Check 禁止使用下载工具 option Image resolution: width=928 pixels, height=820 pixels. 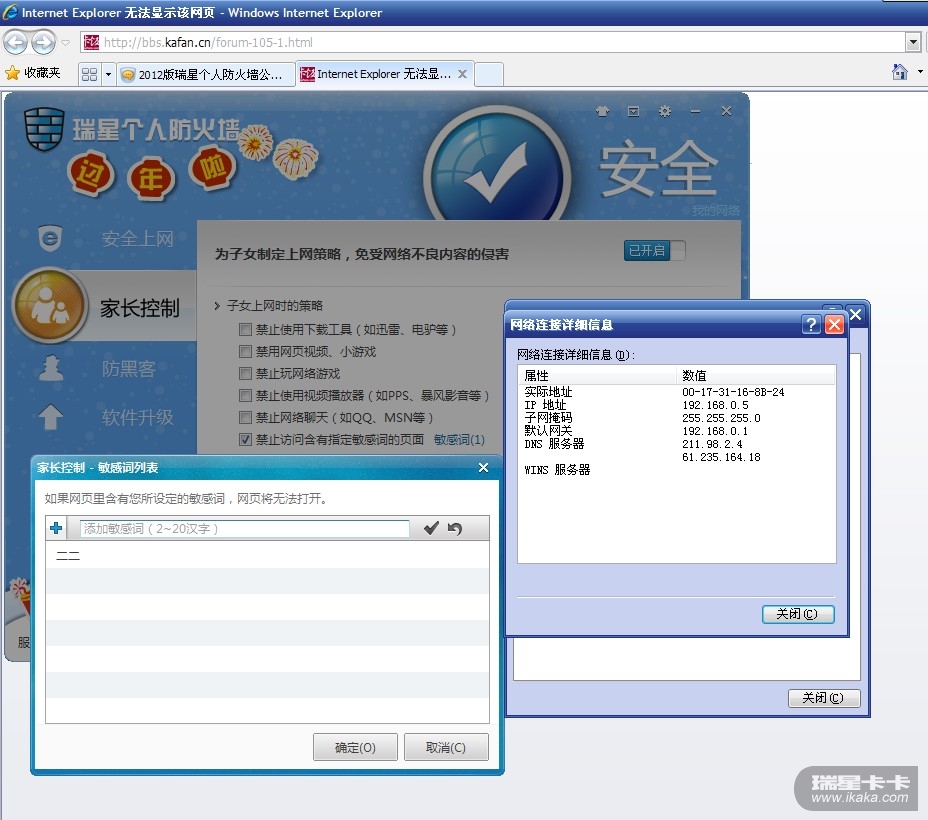pyautogui.click(x=245, y=329)
